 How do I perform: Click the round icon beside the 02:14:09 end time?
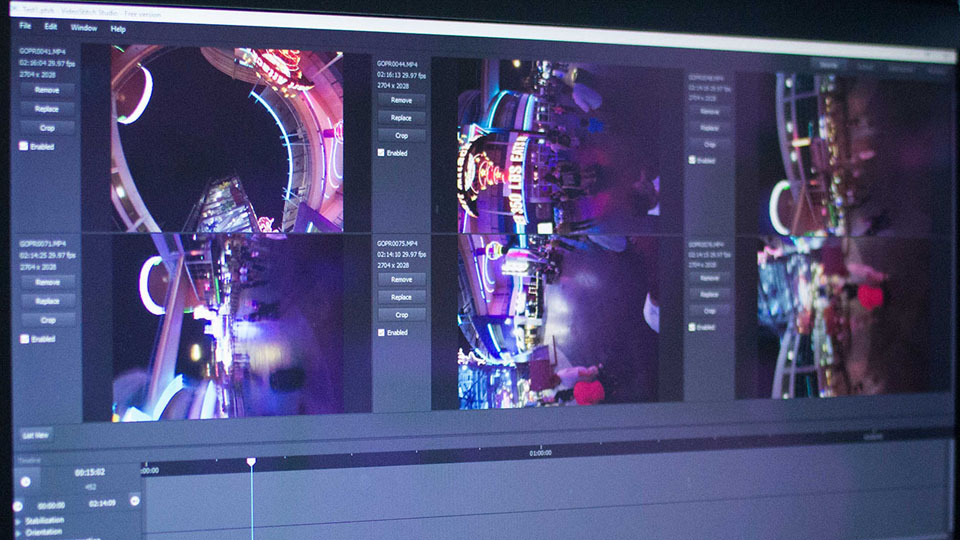[134, 500]
